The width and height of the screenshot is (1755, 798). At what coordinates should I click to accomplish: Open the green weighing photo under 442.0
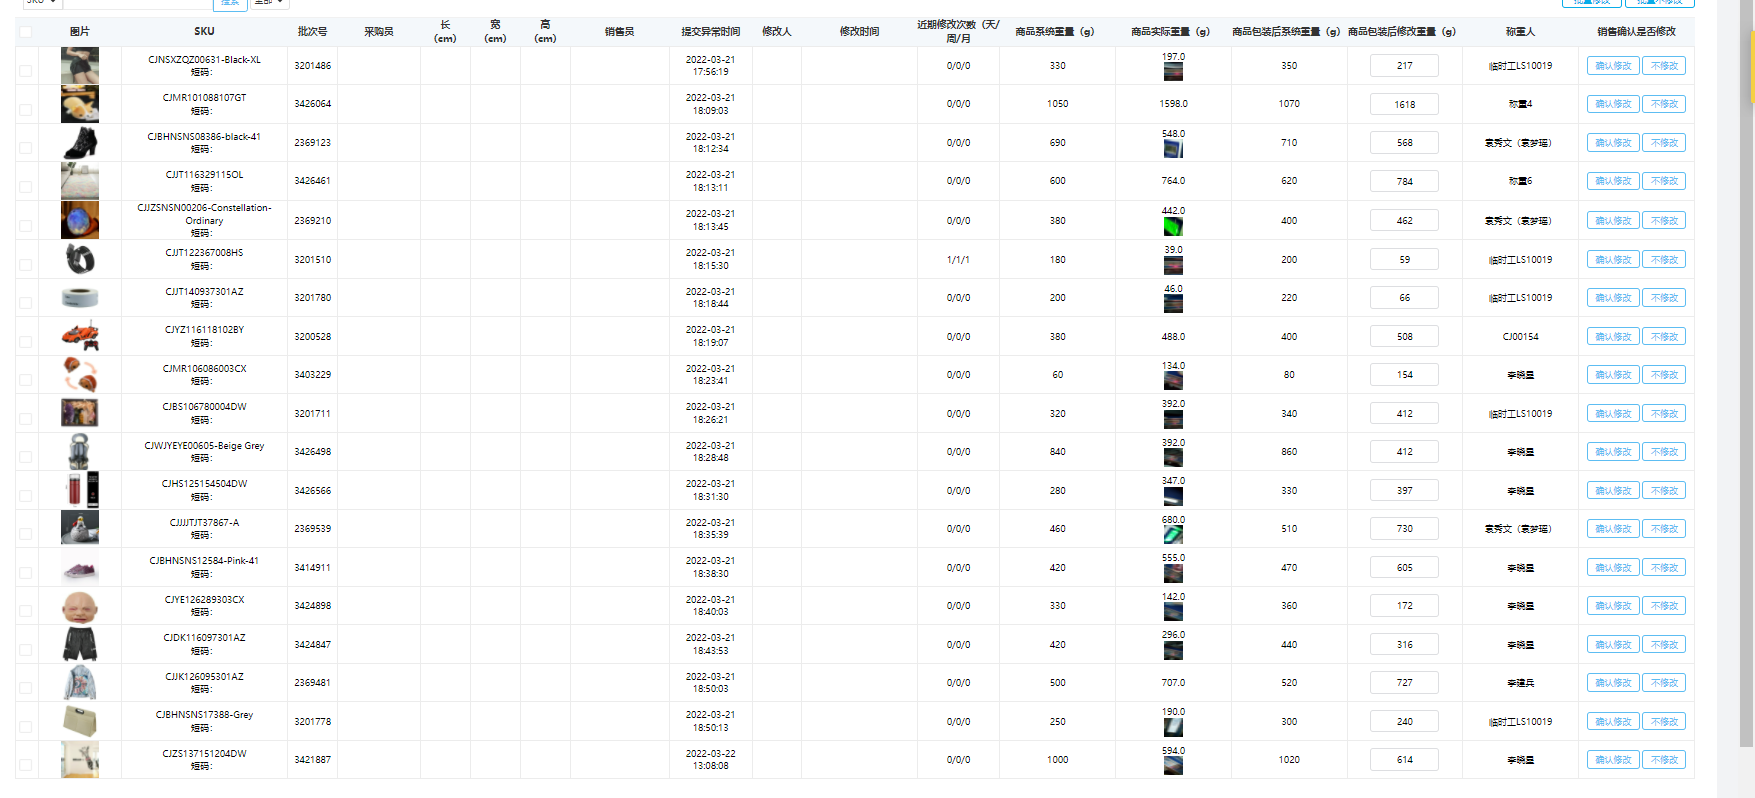point(1173,227)
